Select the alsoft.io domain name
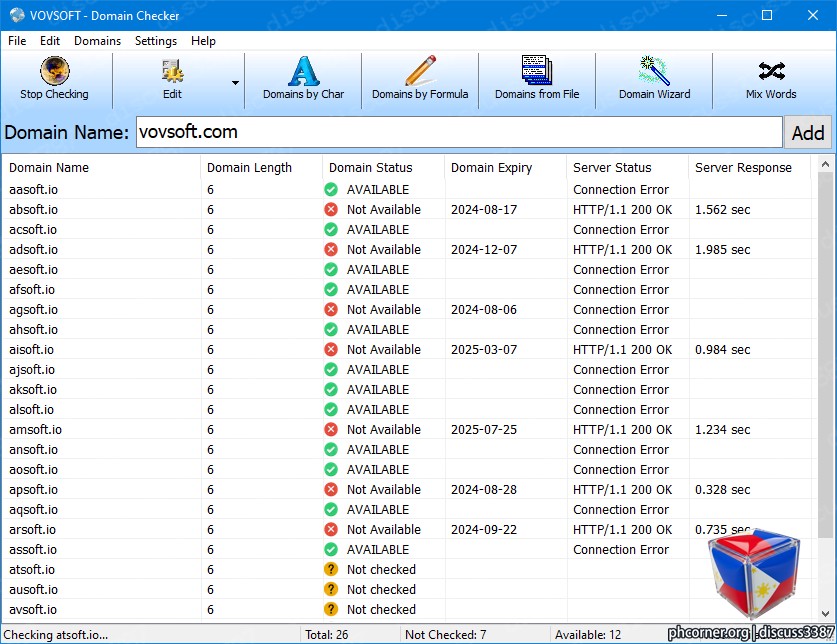Screen dimensions: 837x644 click(x=31, y=410)
